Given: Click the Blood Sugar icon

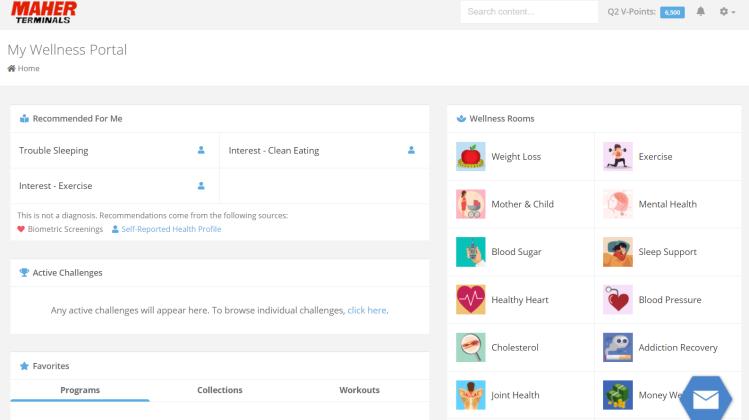Looking at the screenshot, I should click(x=470, y=252).
